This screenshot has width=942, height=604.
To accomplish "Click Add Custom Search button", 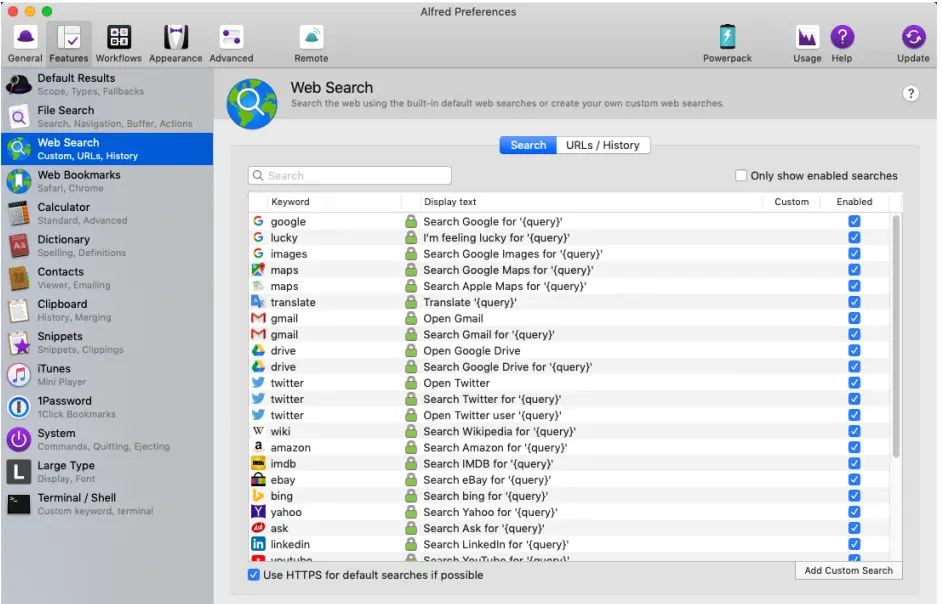I will (849, 570).
